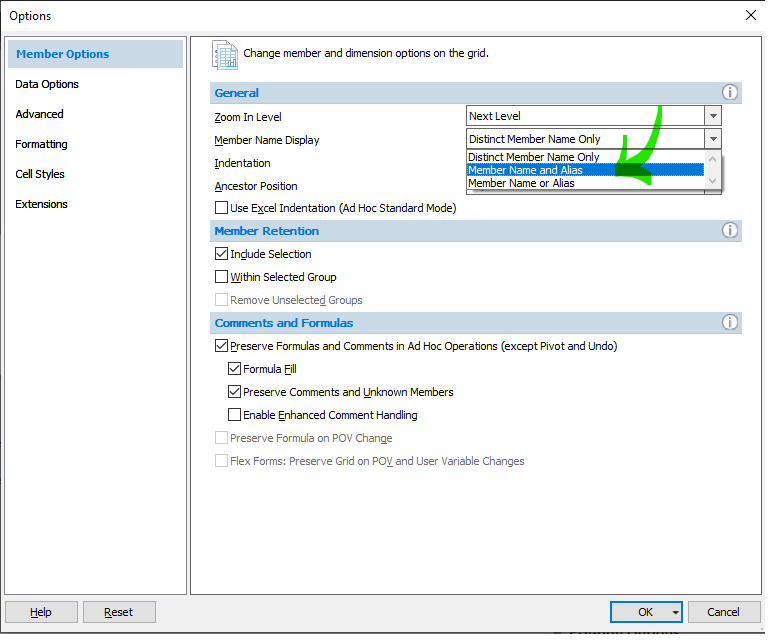
Task: Choose Member Name and Alias option
Action: 586,170
